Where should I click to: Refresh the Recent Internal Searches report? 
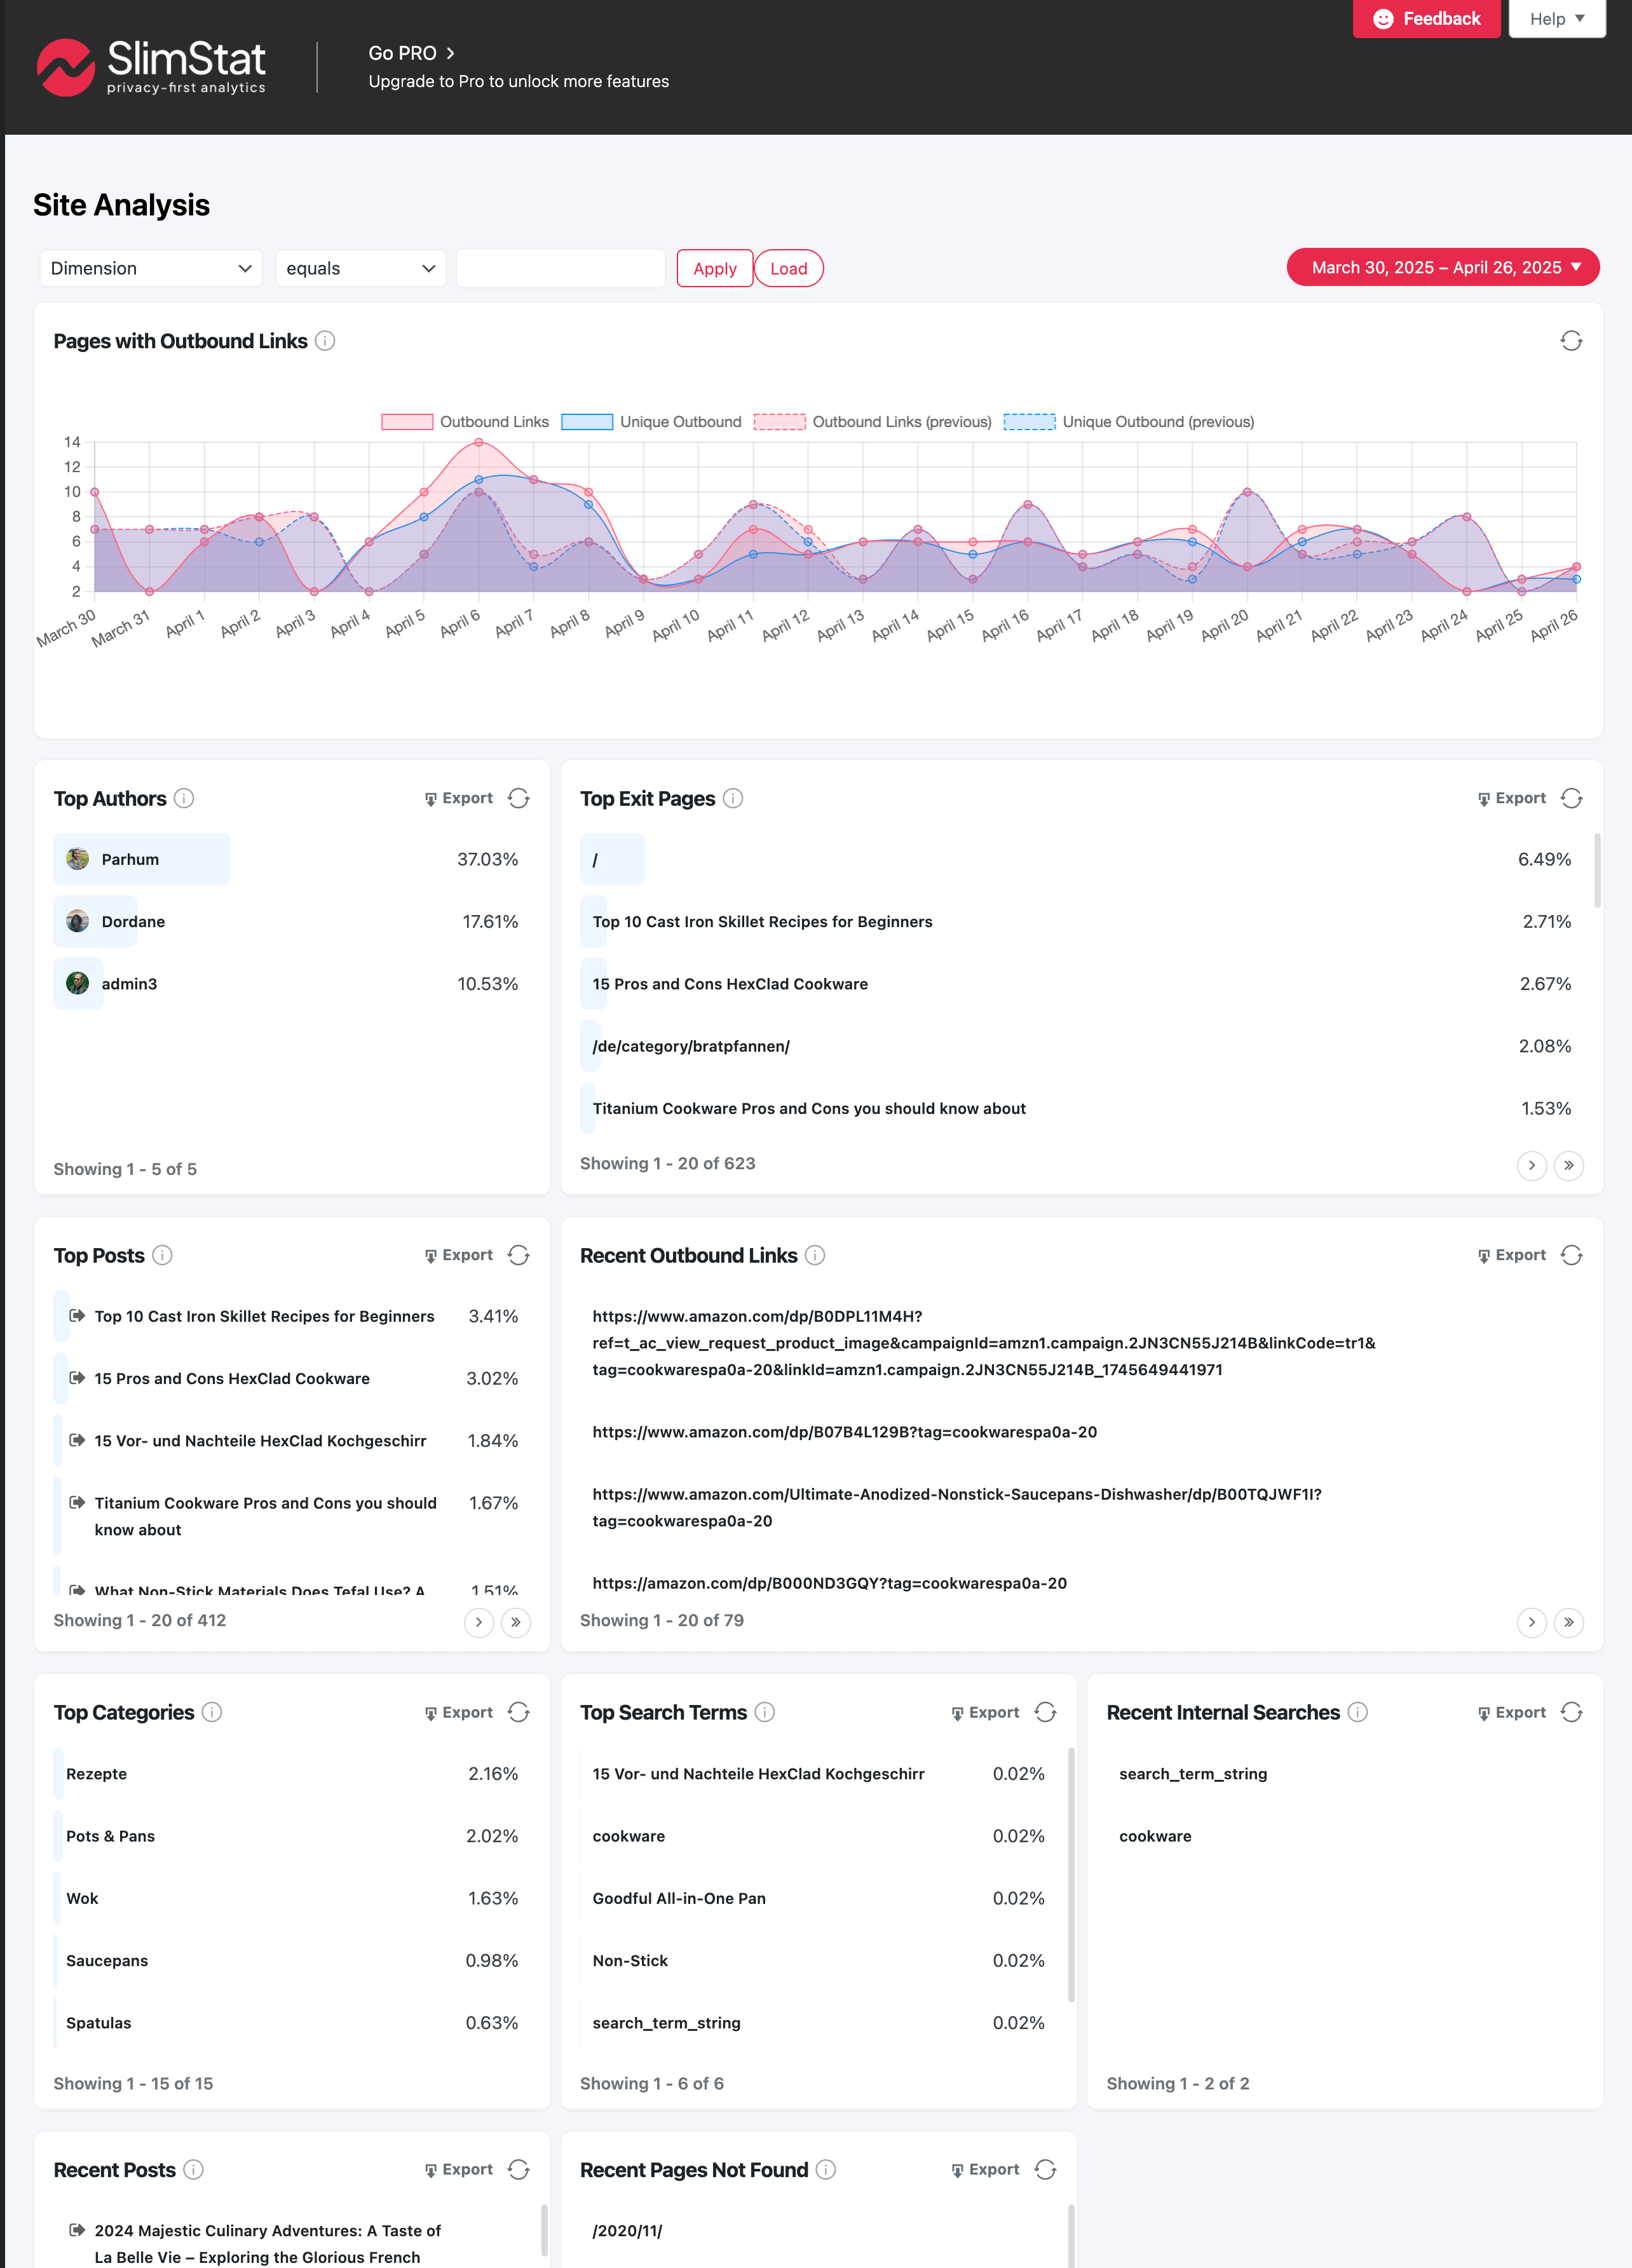(1571, 1712)
